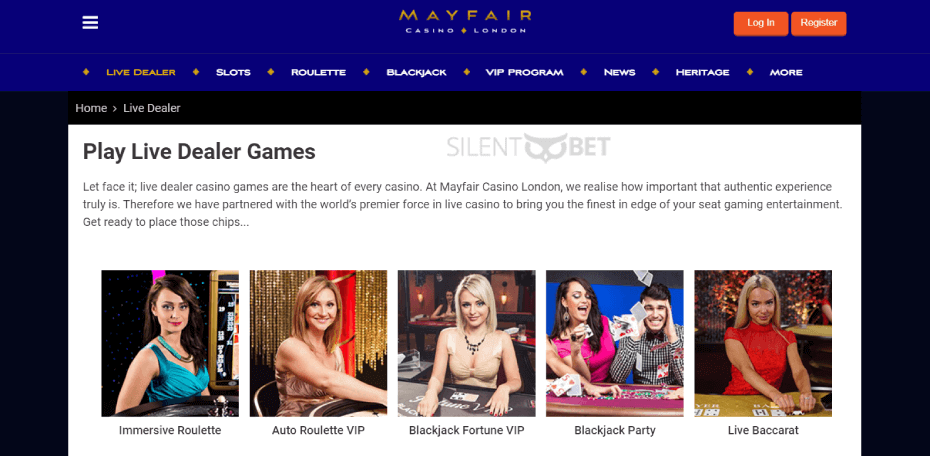Open the Live Dealer menu item
This screenshot has height=456, width=930.
[141, 72]
